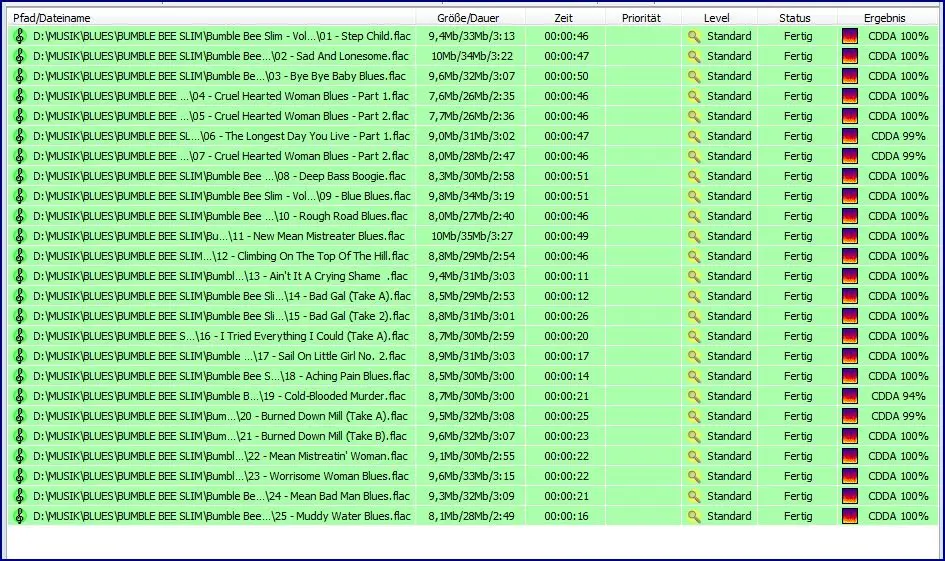
Task: Click magnifier level icon in 01 - Step Child row
Action: (x=694, y=36)
